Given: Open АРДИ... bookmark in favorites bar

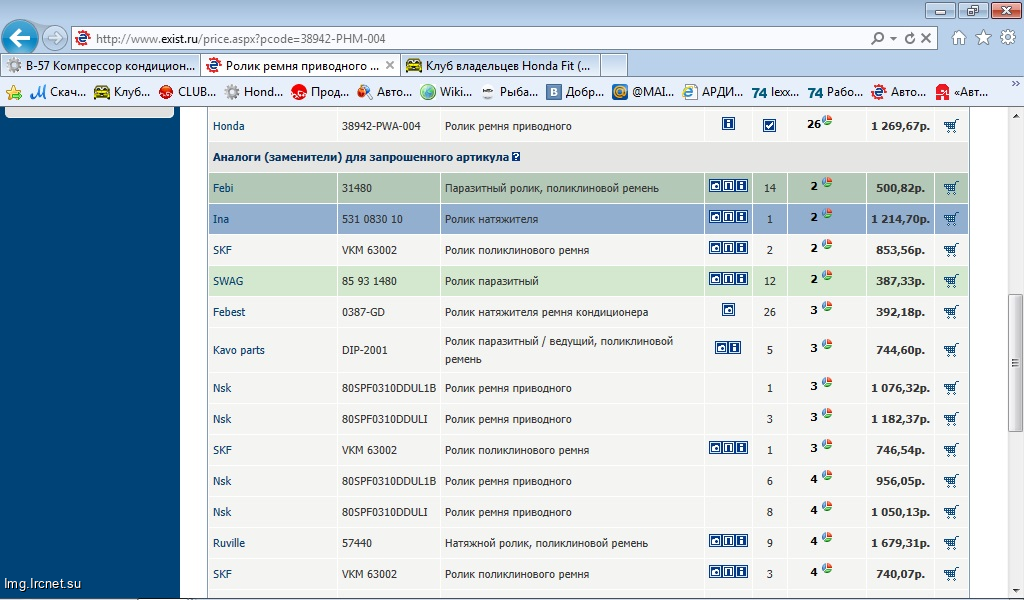Looking at the screenshot, I should coord(712,92).
